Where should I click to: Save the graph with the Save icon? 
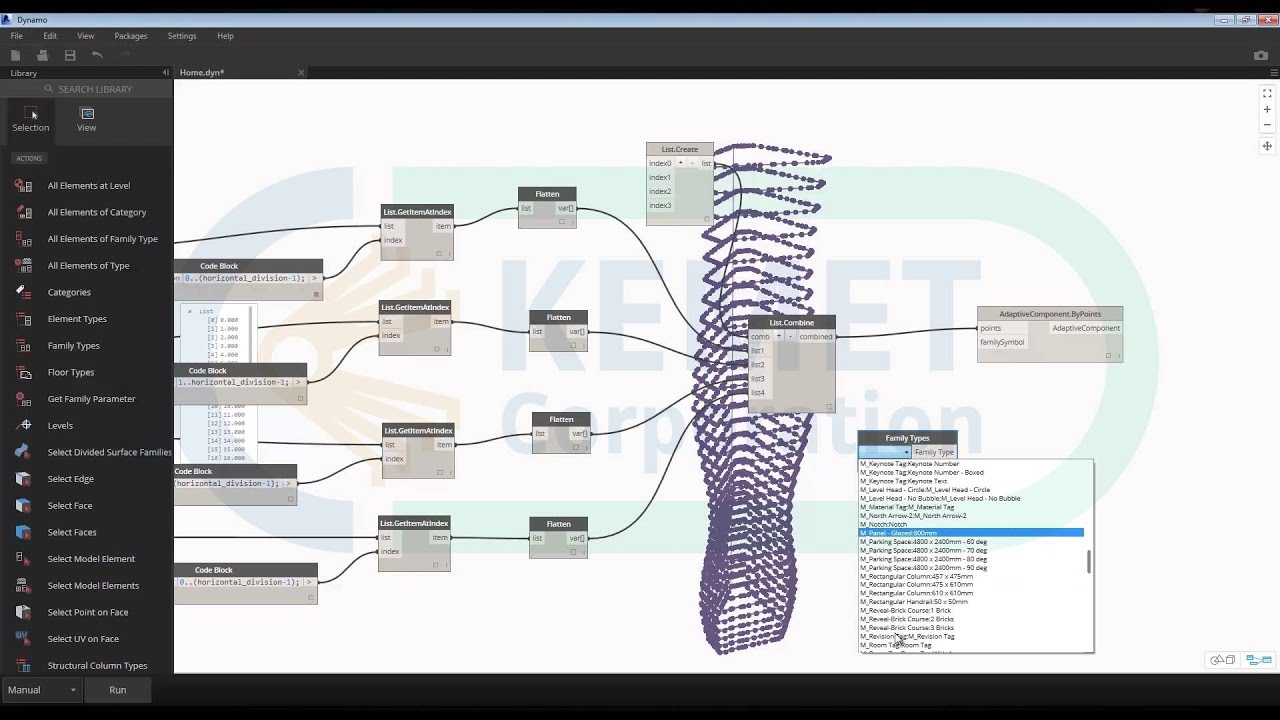[68, 55]
